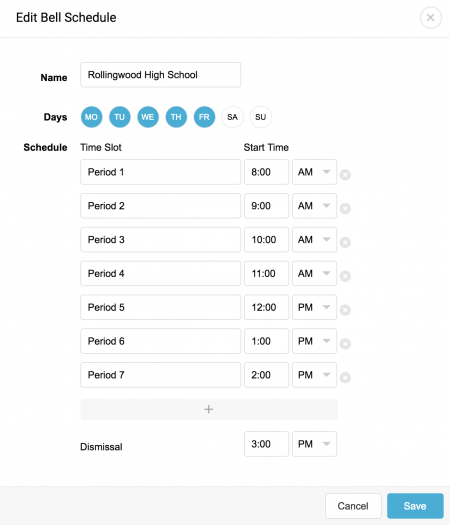Delete the Period 2 row
The width and height of the screenshot is (450, 525).
(x=345, y=208)
